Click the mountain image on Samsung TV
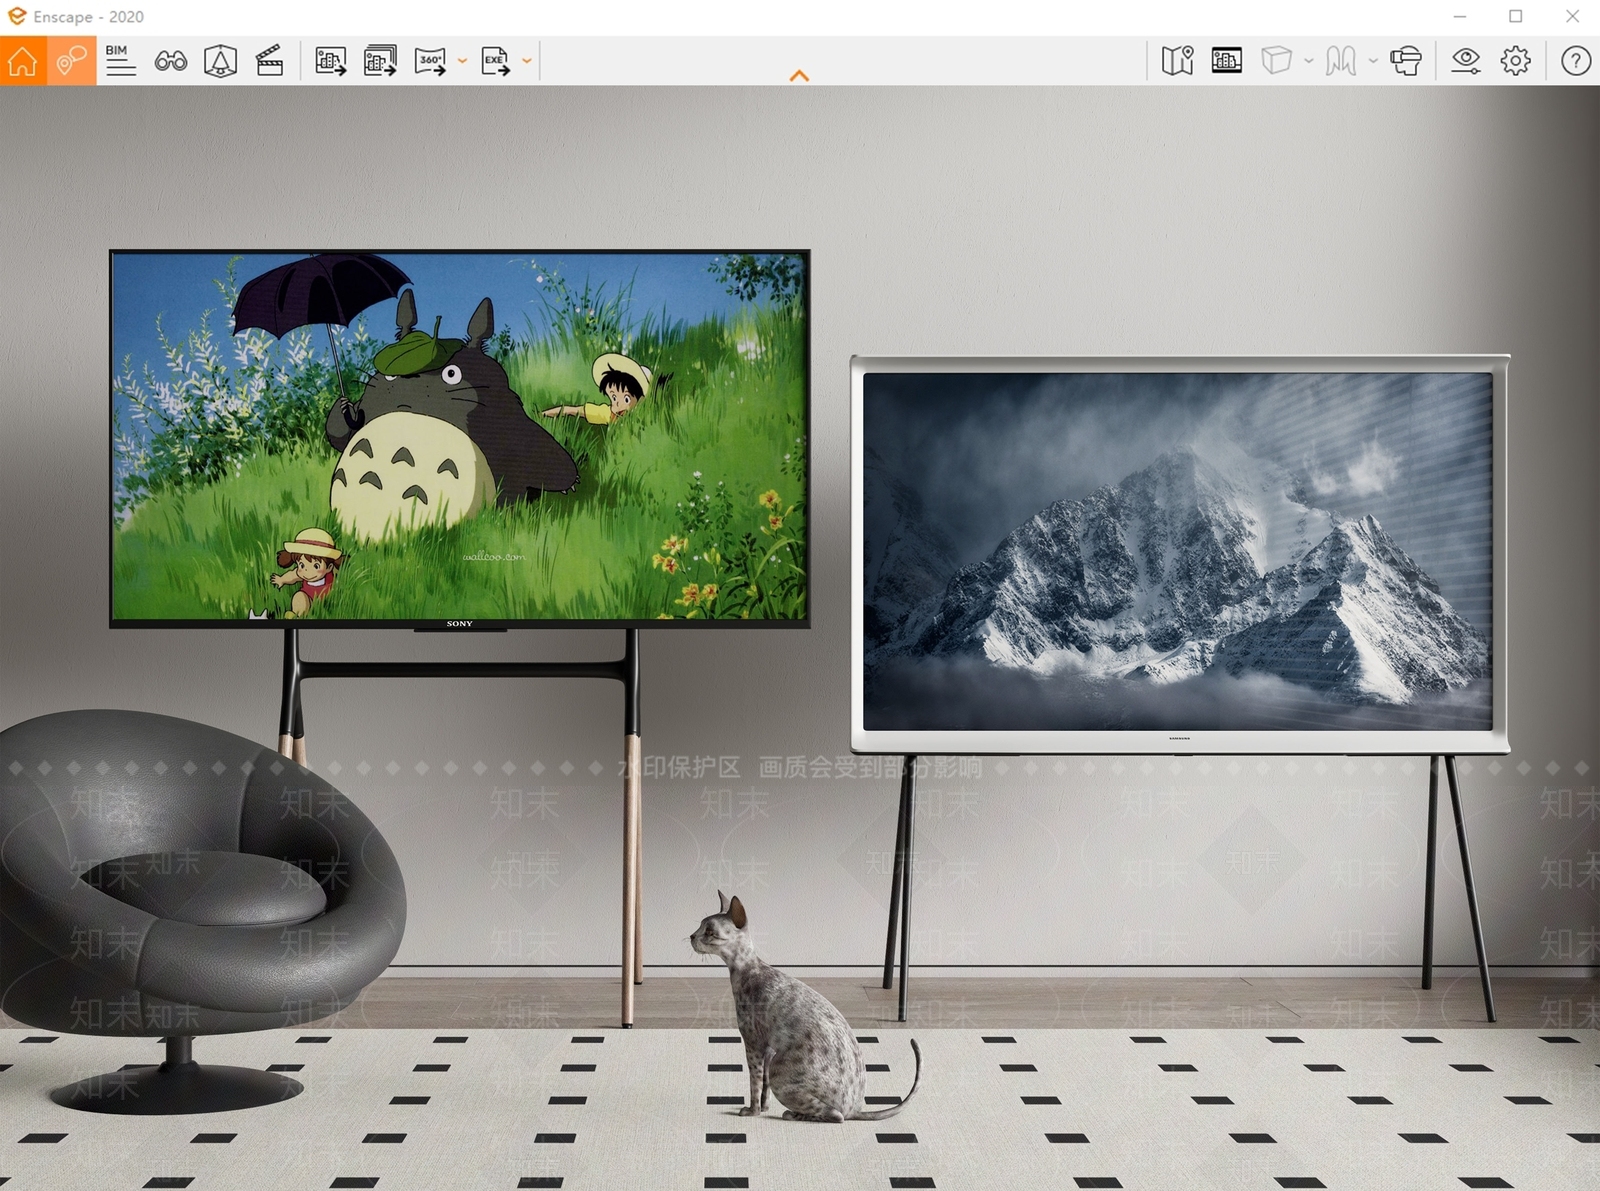 pyautogui.click(x=1178, y=551)
